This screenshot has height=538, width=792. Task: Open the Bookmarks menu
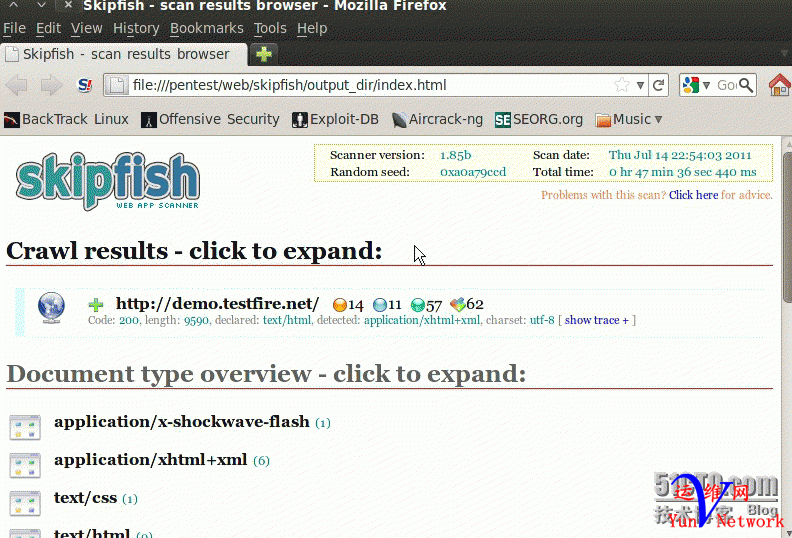207,28
